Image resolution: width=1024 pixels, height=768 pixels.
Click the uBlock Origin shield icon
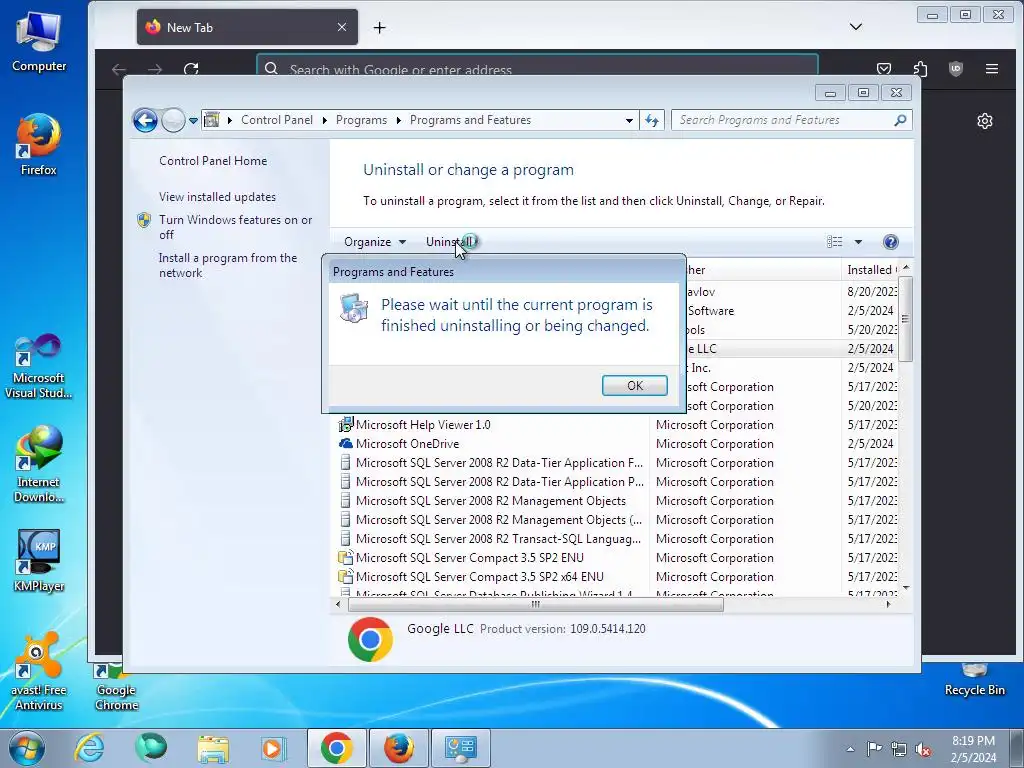coord(955,69)
